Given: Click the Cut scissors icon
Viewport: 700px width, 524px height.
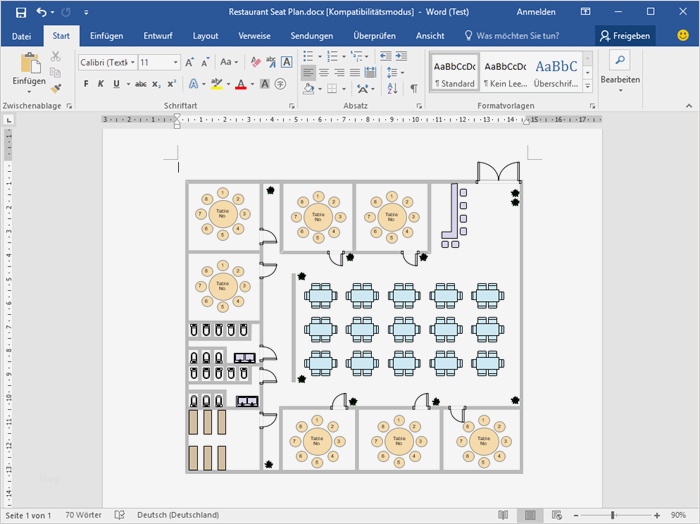Looking at the screenshot, I should click(x=56, y=58).
